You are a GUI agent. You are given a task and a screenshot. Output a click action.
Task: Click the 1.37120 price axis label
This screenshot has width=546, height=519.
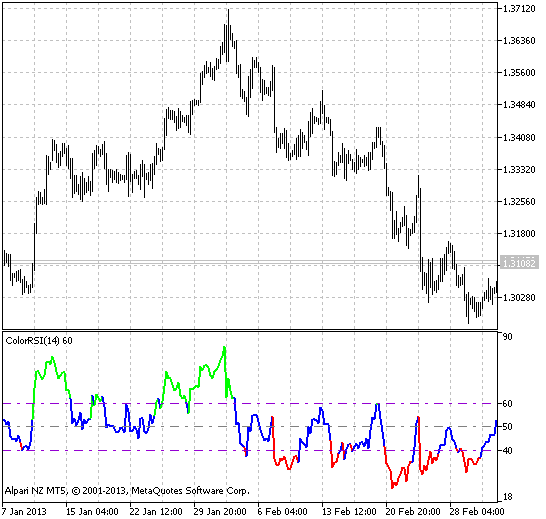(519, 9)
